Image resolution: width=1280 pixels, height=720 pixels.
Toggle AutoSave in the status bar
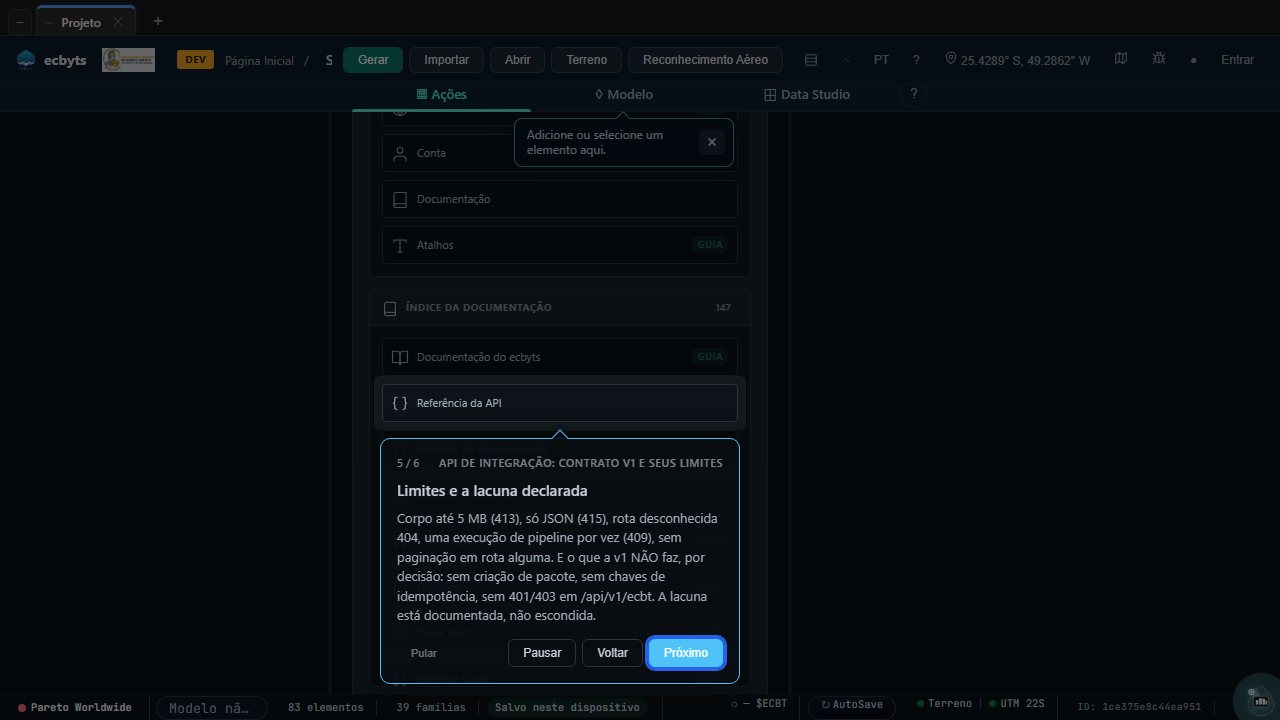click(852, 705)
